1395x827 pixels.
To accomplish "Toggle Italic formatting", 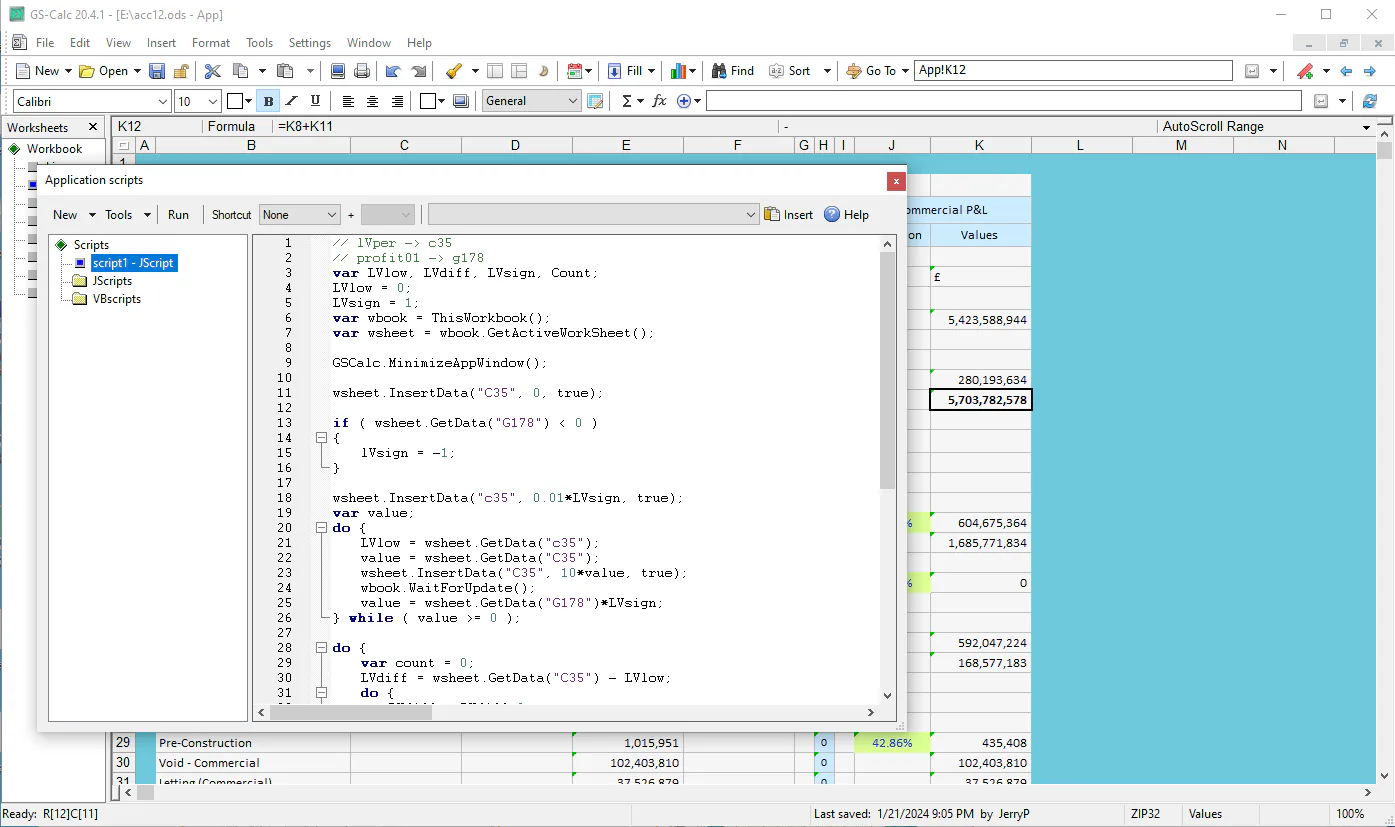I will click(292, 101).
